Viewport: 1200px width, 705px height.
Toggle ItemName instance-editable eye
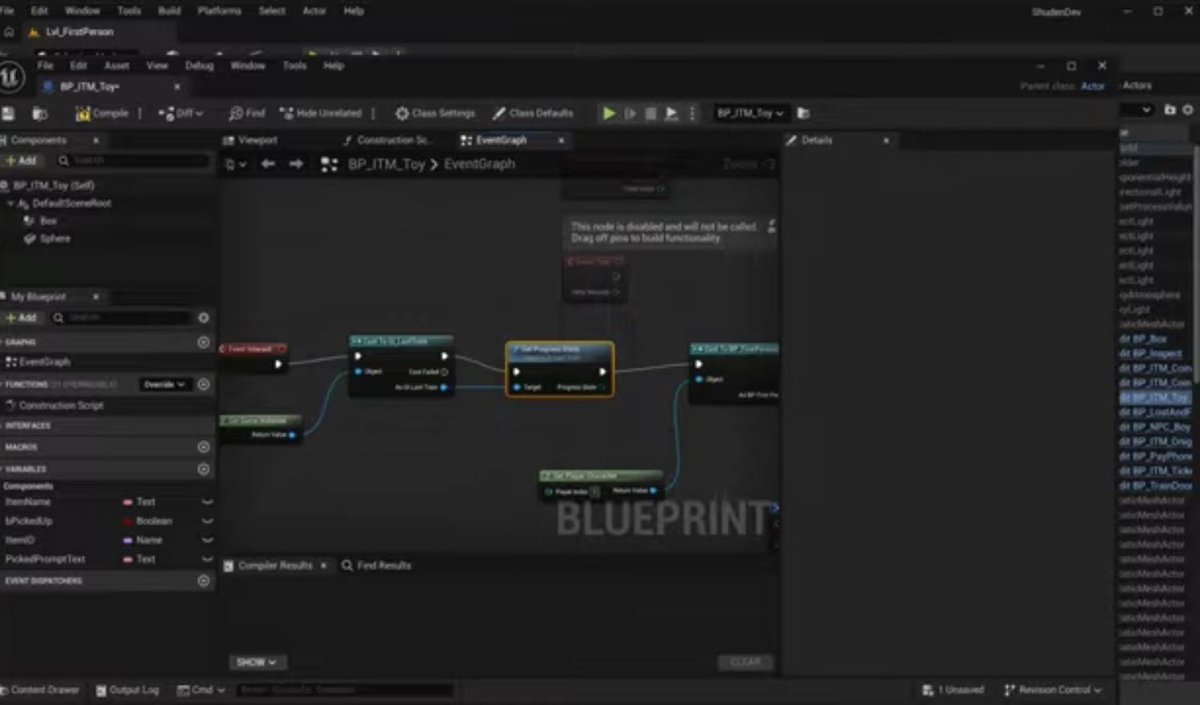coord(207,502)
